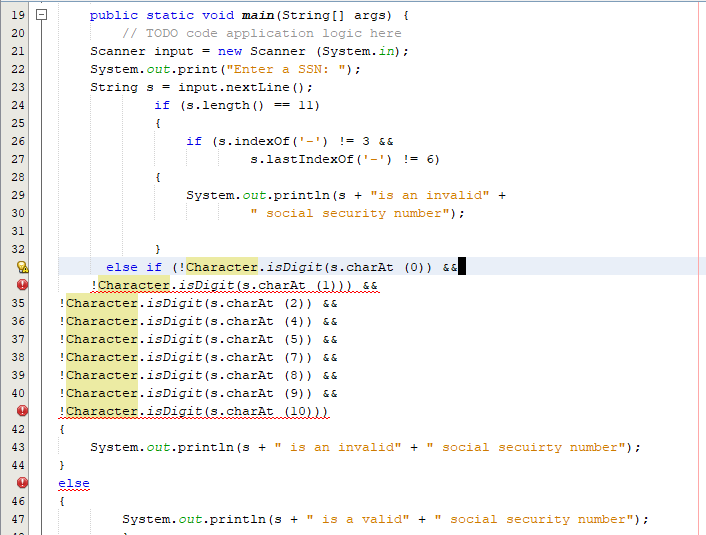Click the error icon beside the else line
The width and height of the screenshot is (706, 535).
[23, 483]
